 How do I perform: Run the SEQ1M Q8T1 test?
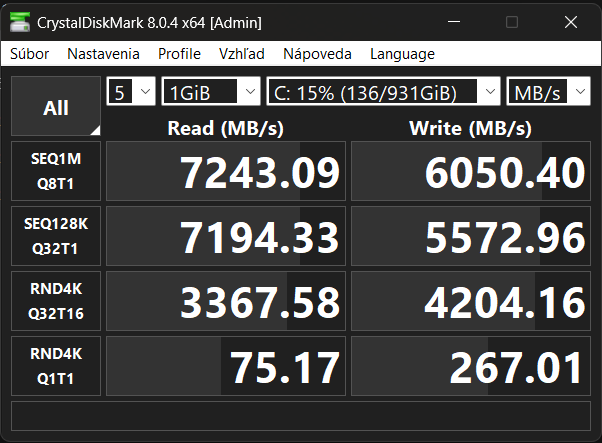tap(56, 171)
